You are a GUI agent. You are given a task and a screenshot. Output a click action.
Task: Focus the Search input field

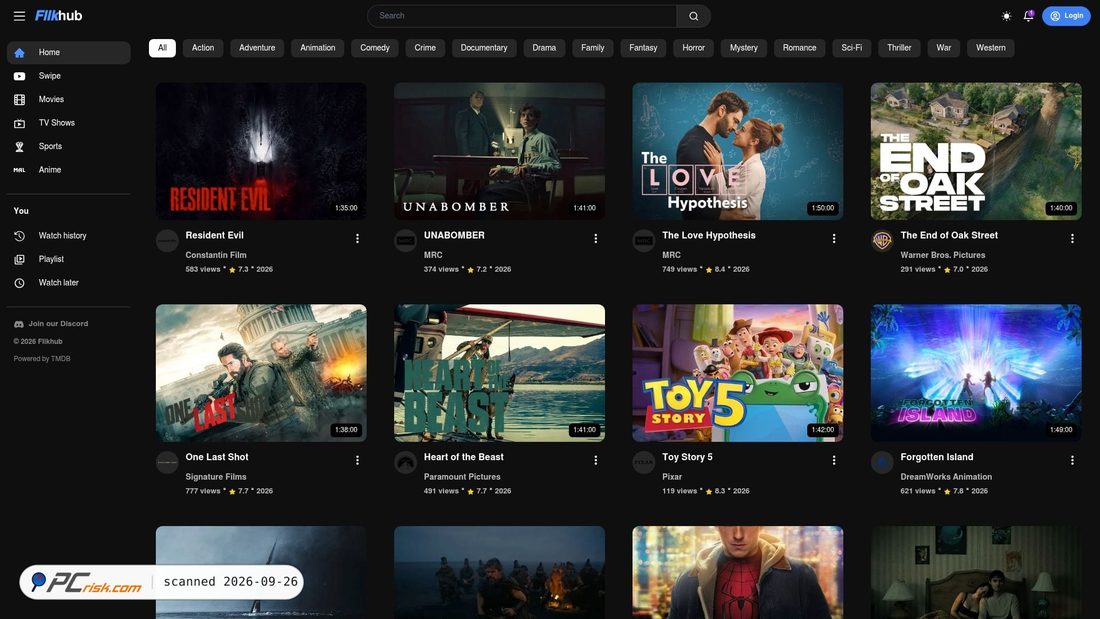point(522,16)
